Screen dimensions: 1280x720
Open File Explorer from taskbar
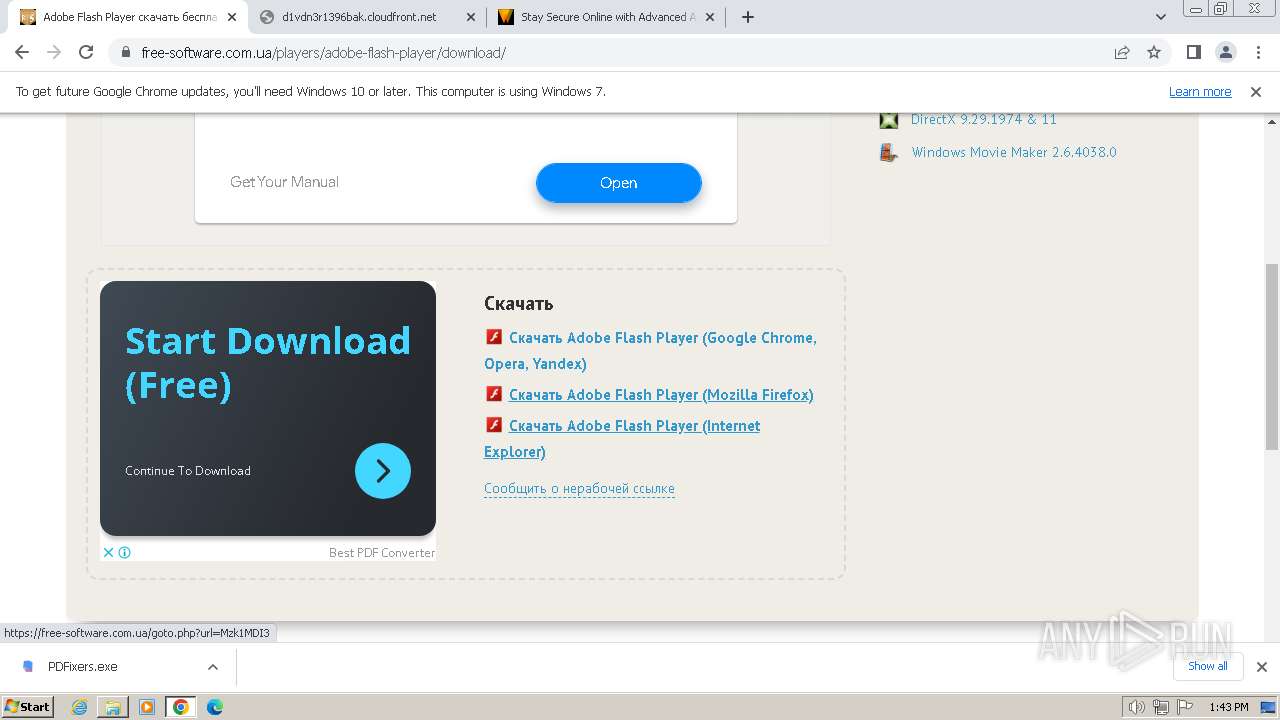pos(113,707)
